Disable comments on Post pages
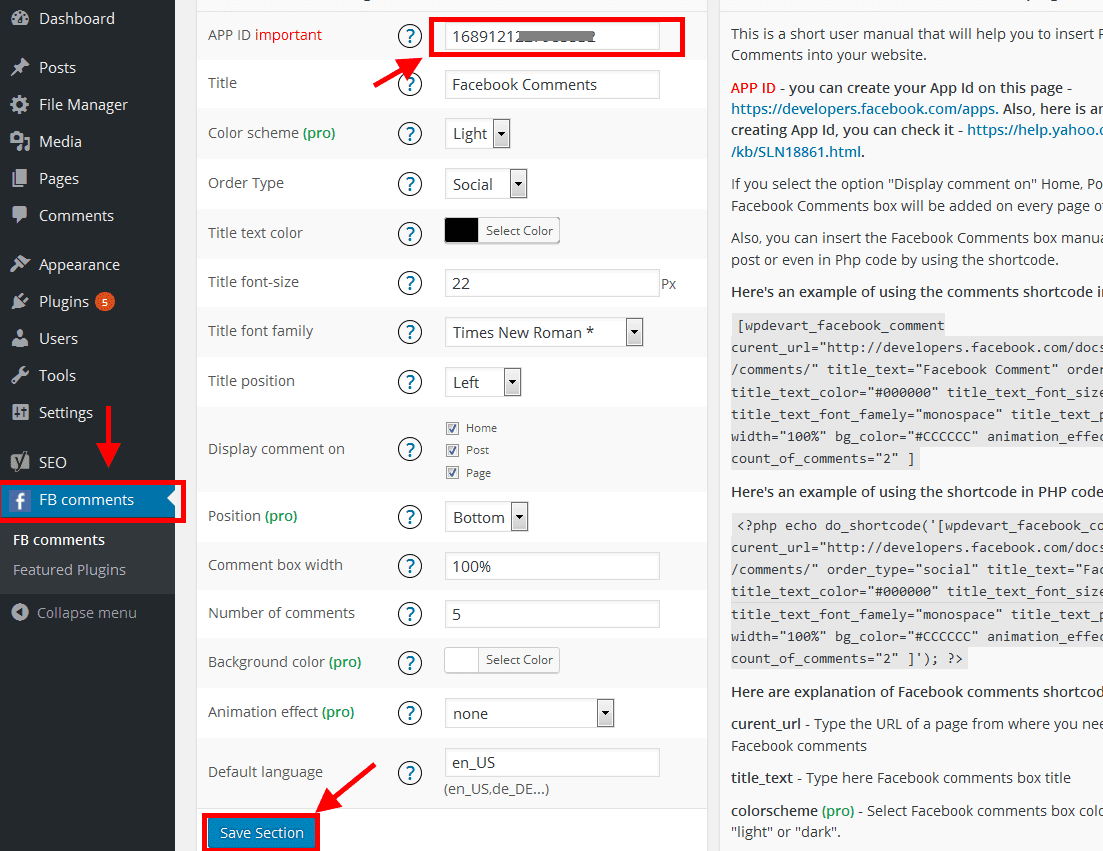Image resolution: width=1103 pixels, height=851 pixels. pos(452,450)
